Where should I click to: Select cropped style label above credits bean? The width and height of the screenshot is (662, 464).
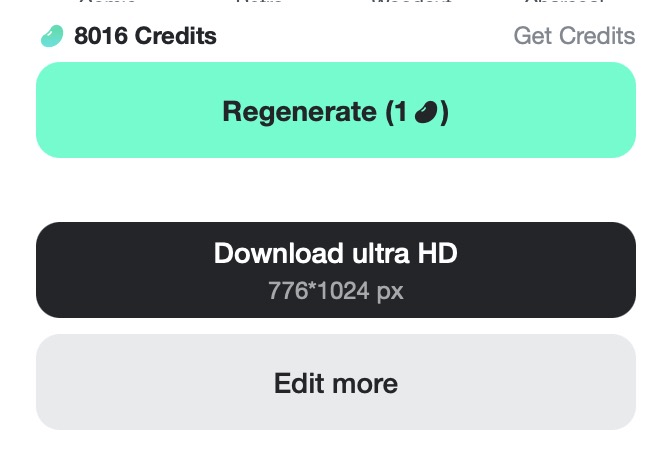tap(107, 2)
